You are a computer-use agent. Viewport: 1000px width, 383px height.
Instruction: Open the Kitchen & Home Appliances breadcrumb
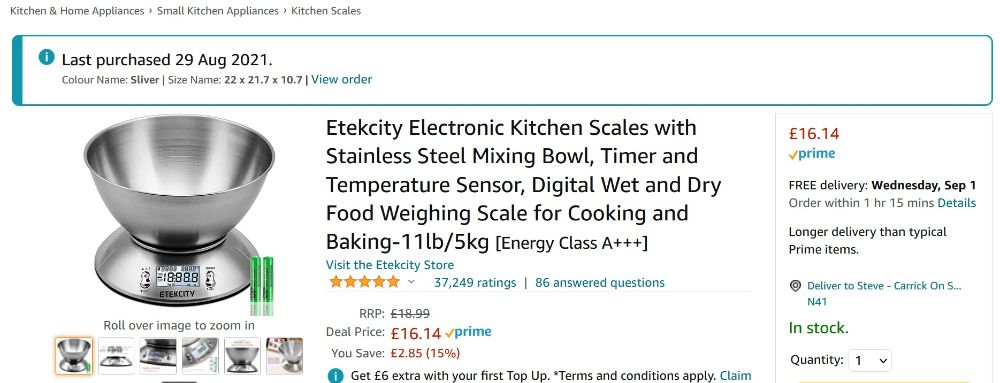tap(77, 11)
